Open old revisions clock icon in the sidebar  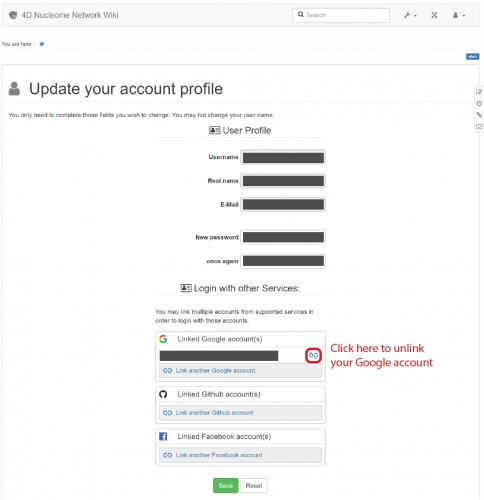tap(479, 104)
